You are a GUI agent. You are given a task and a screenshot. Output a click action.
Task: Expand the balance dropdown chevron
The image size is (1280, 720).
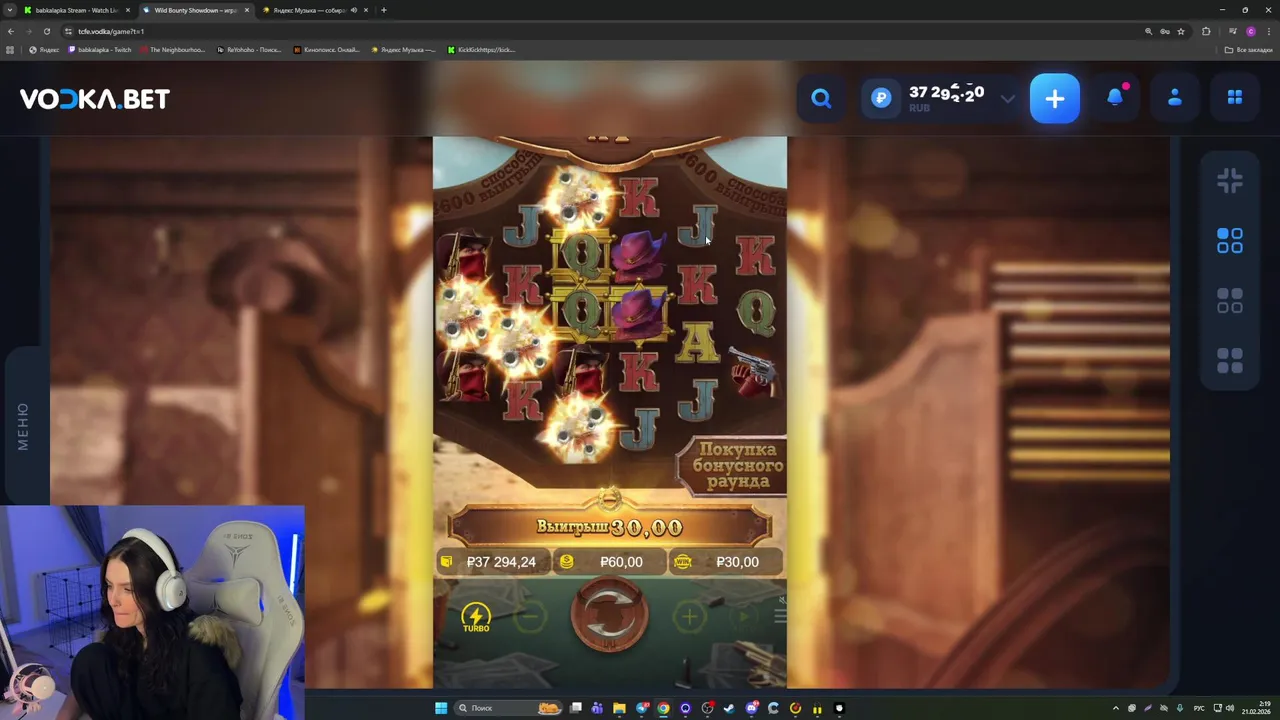tap(1007, 98)
